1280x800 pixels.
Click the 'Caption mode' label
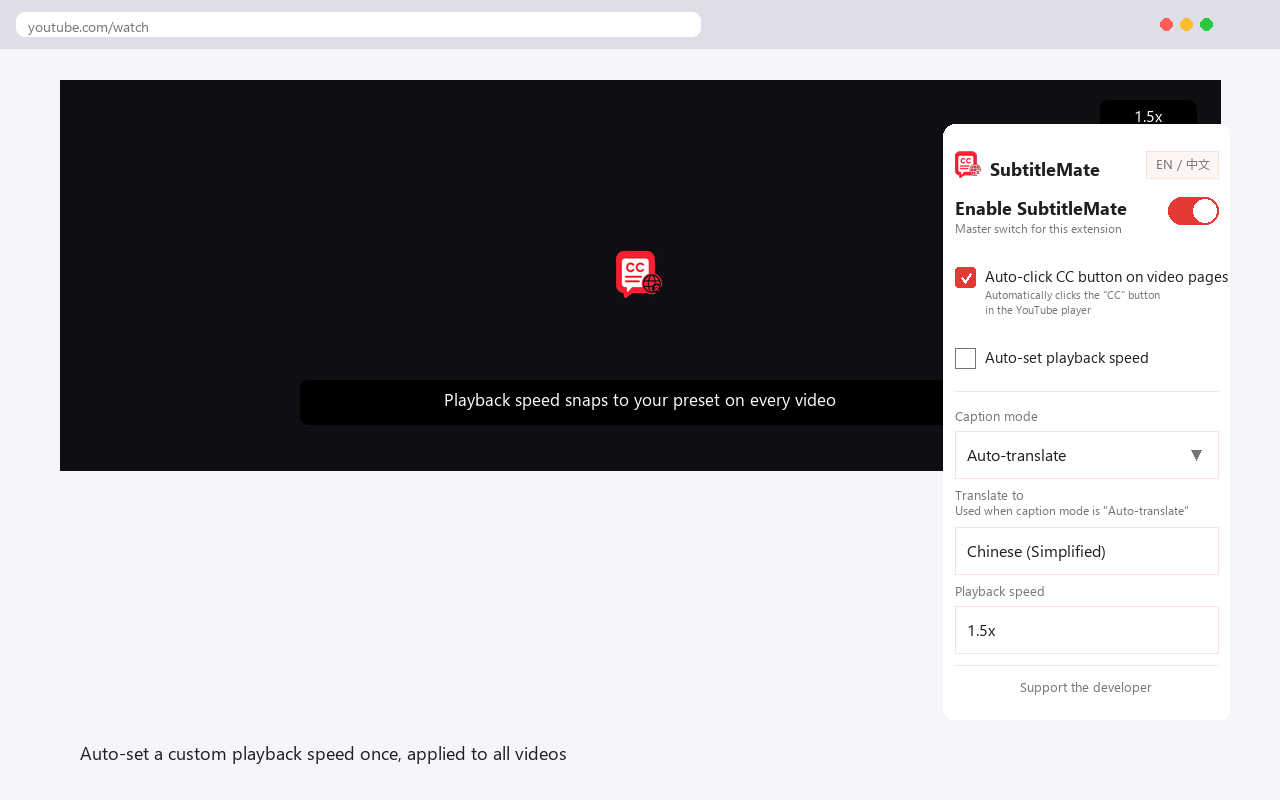(x=996, y=417)
